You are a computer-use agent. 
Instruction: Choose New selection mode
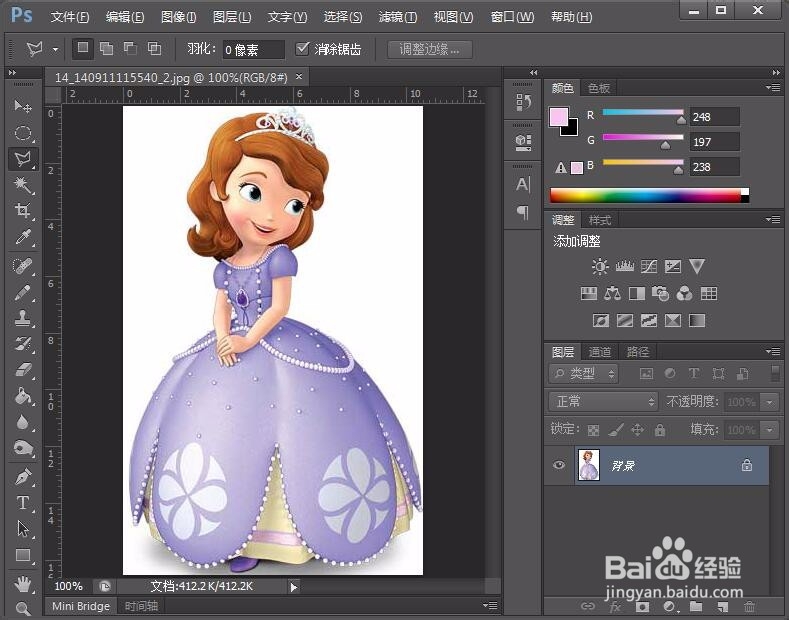coord(83,48)
